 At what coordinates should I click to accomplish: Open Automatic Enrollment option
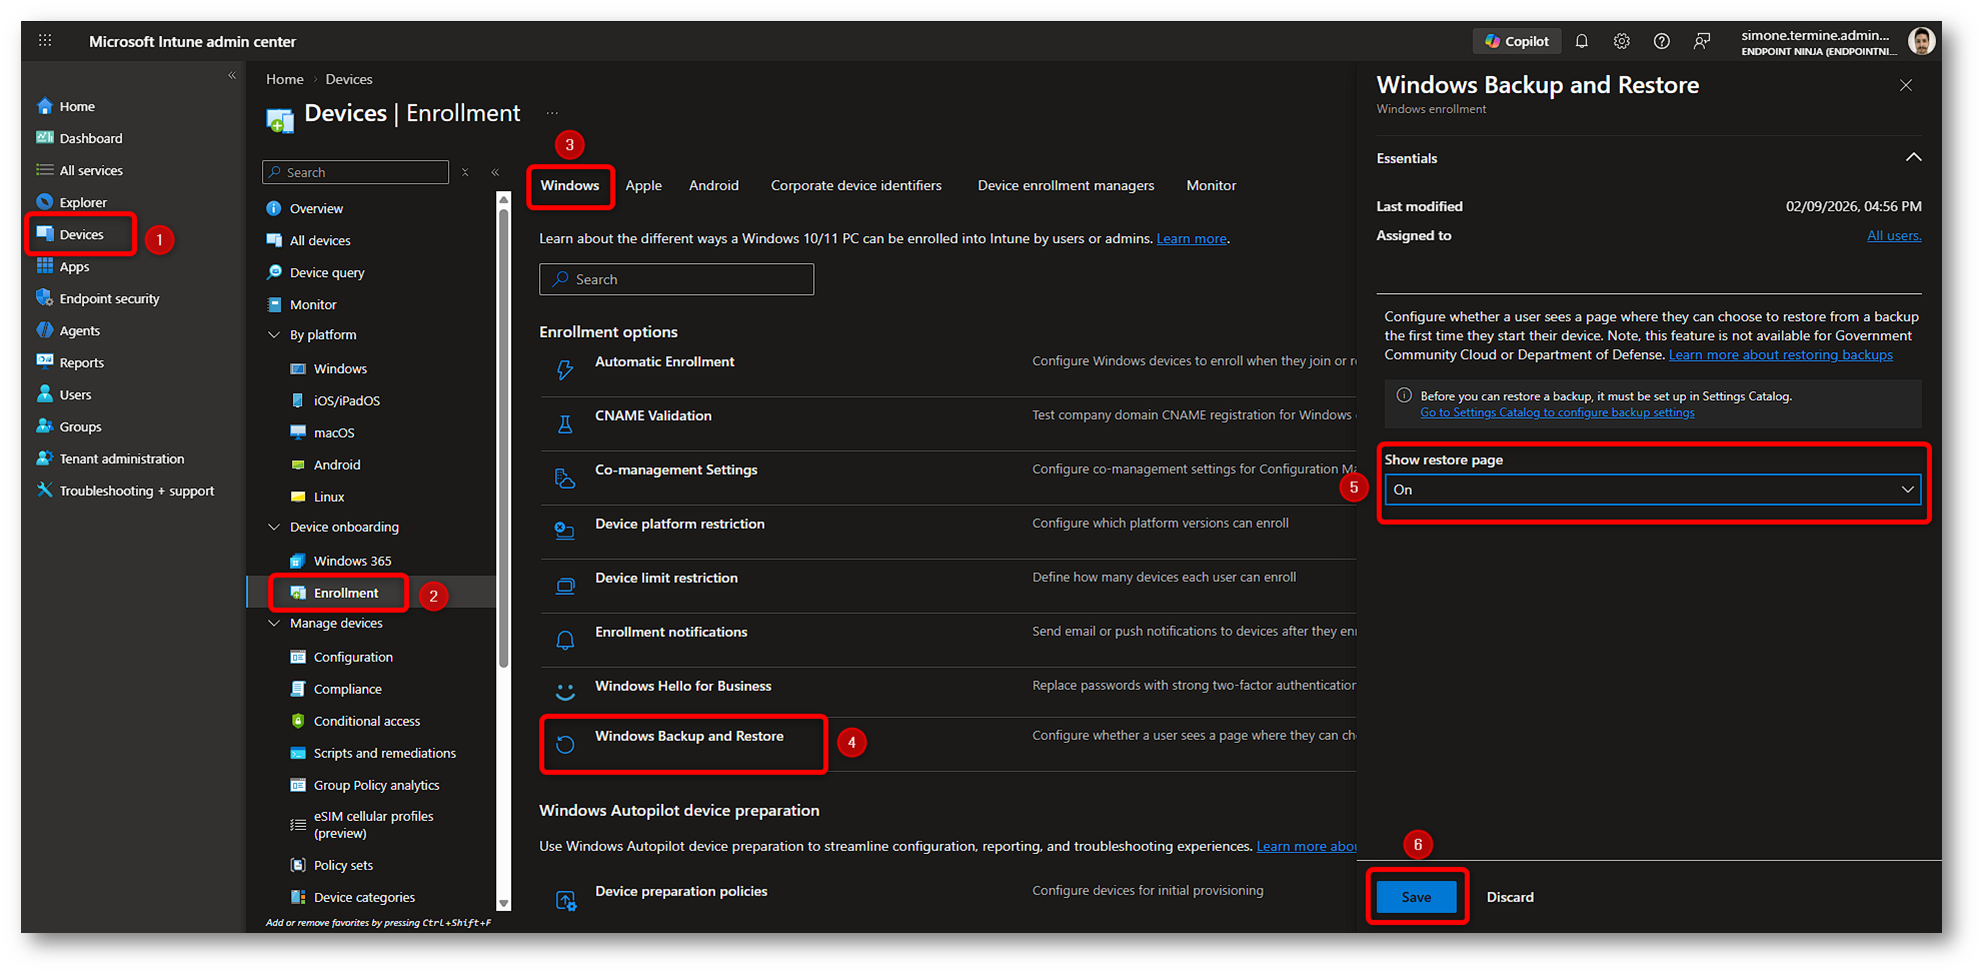point(664,361)
